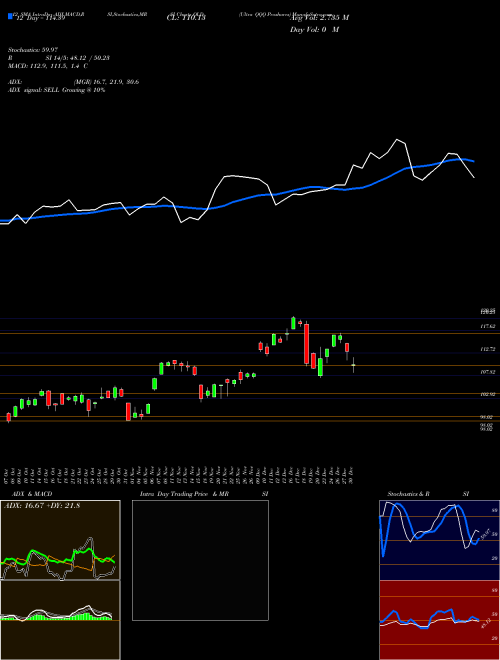Click the ADX '(MGR) 16.7, 21.9, 30.6' values
This screenshot has height=660, width=500.
(106, 82)
